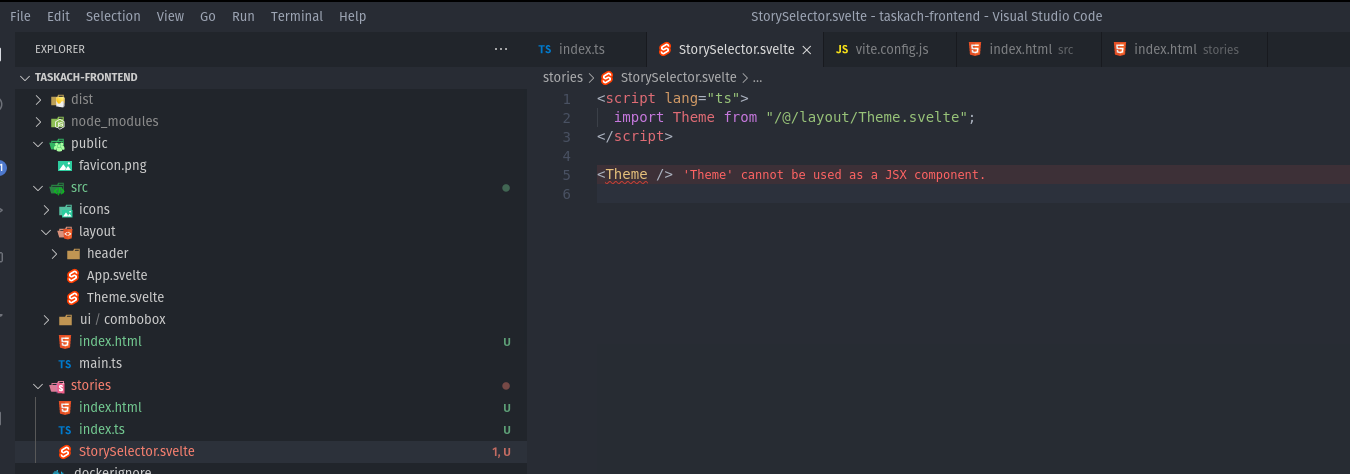The width and height of the screenshot is (1350, 474).
Task: Expand the header folder chevron
Action: (x=54, y=253)
